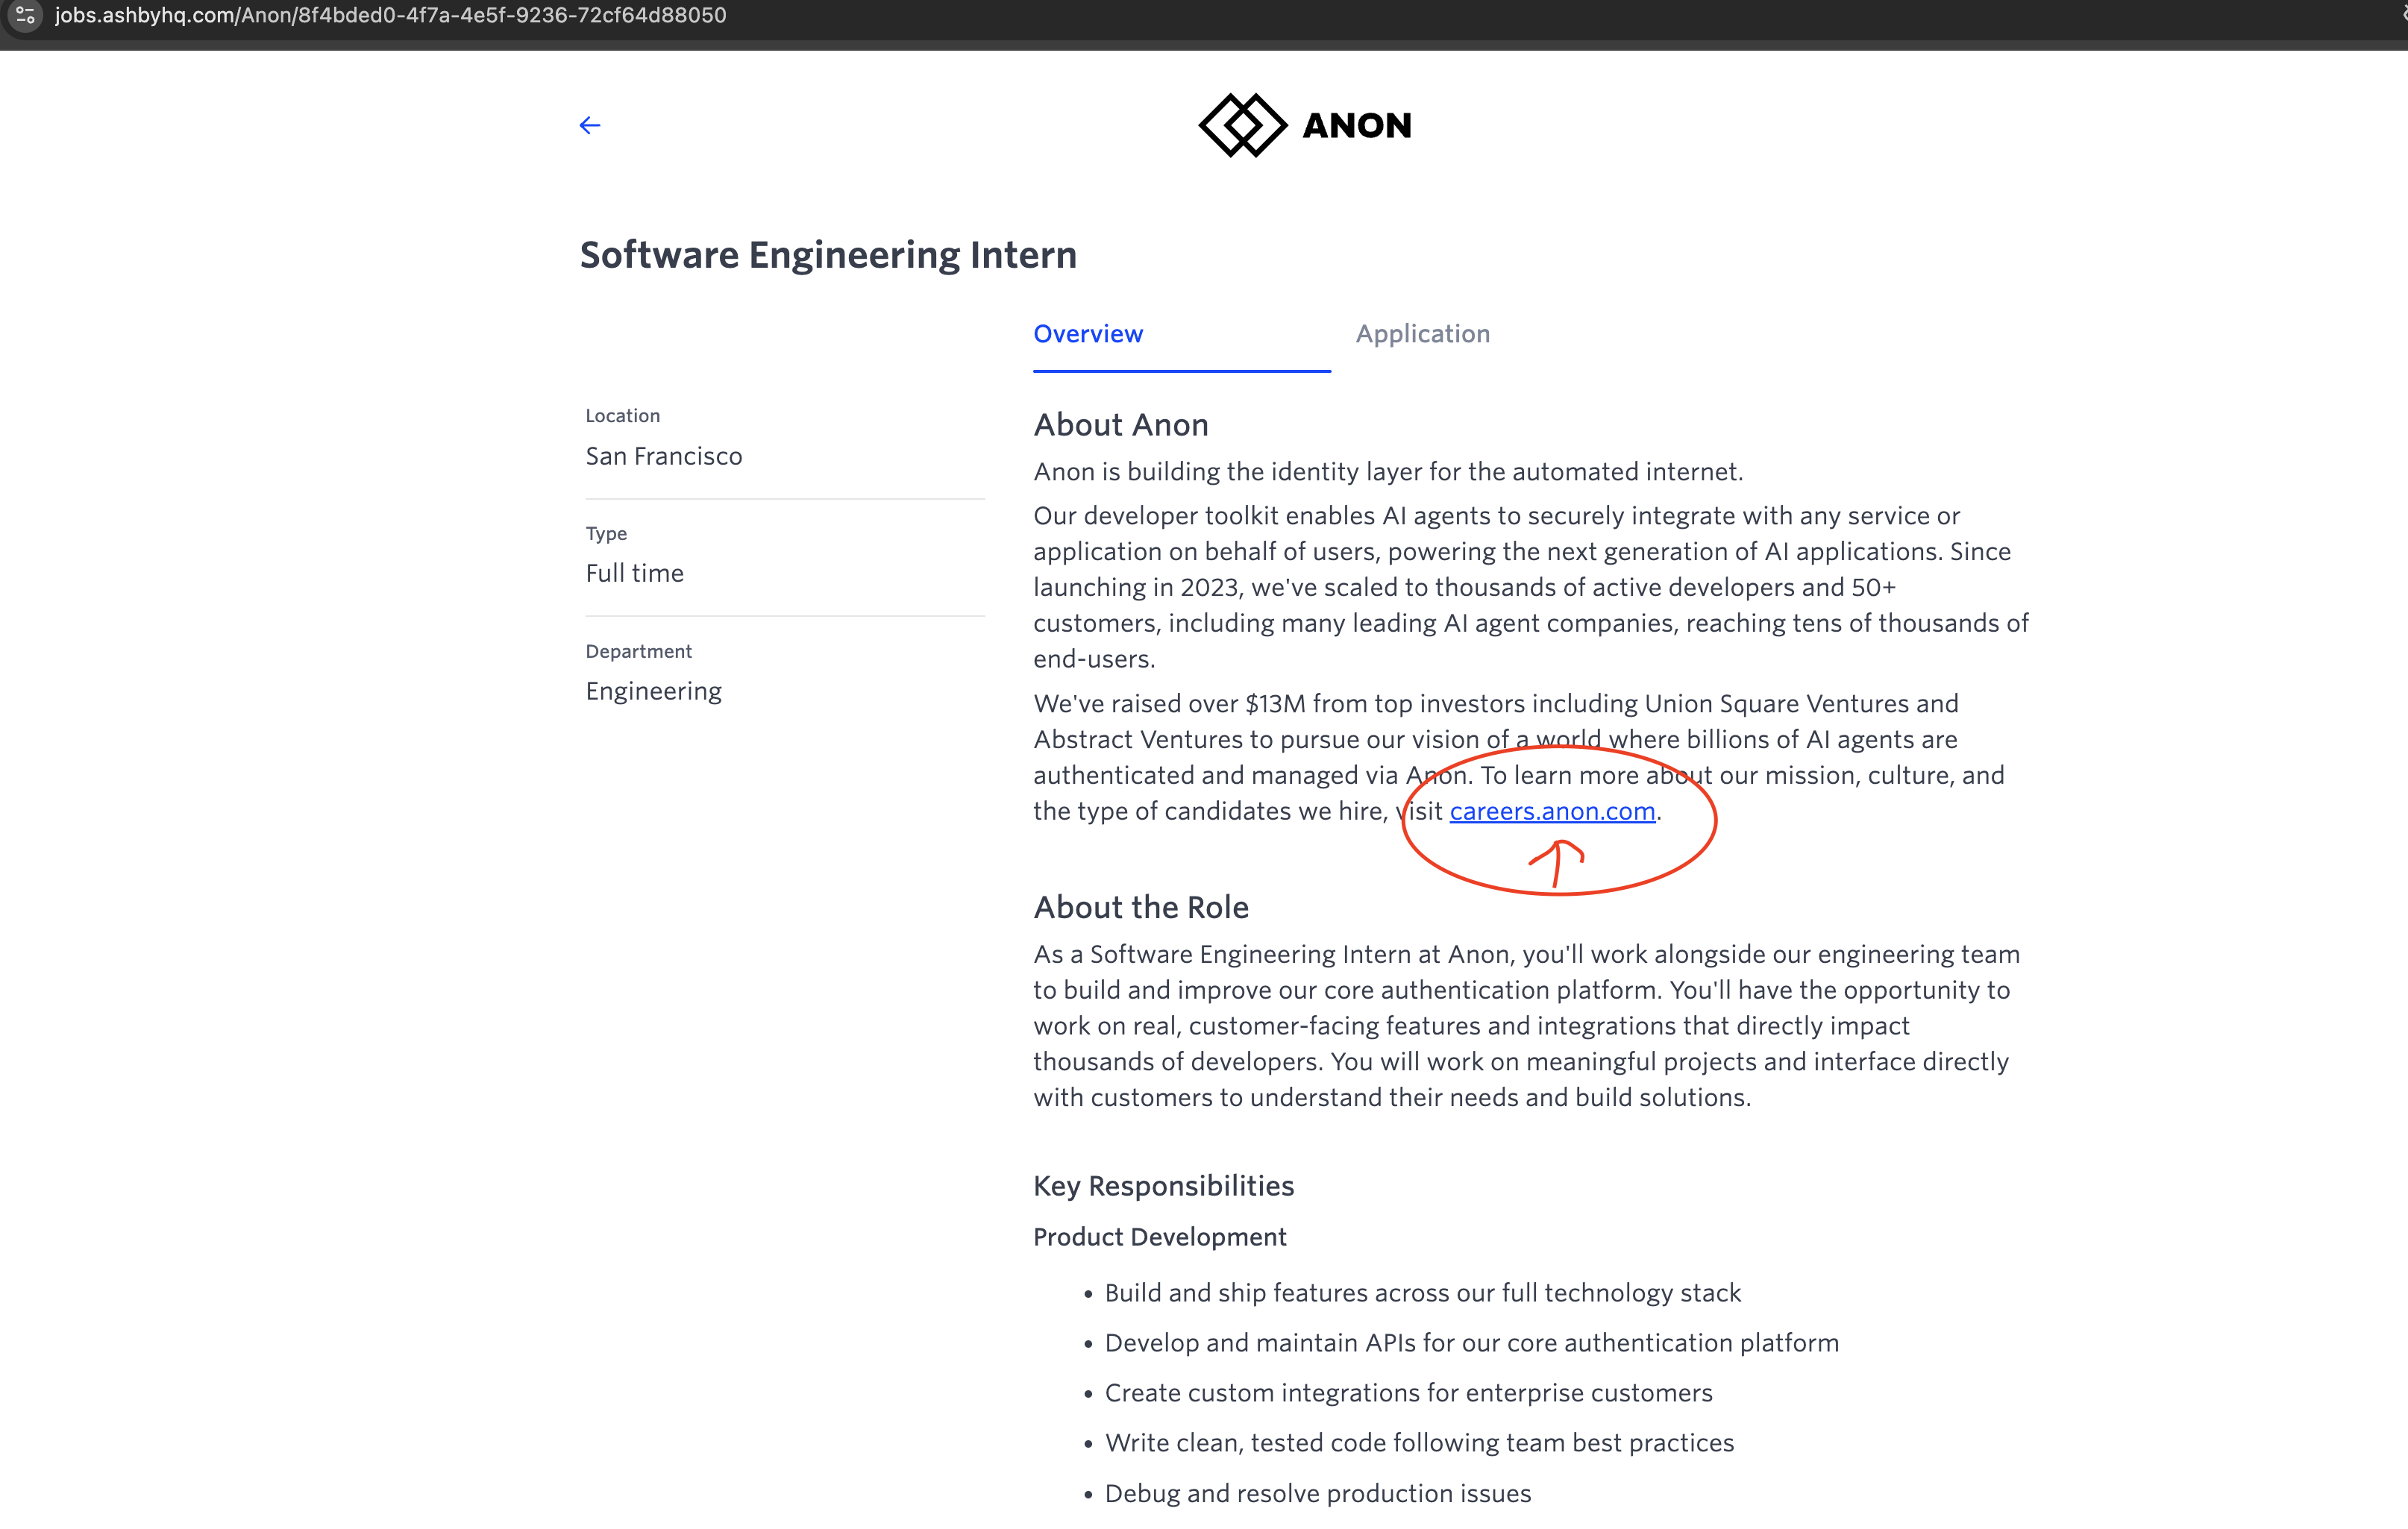Click the 'Debug and resolve production issues' bullet
The height and width of the screenshot is (1529, 2408).
(1317, 1493)
